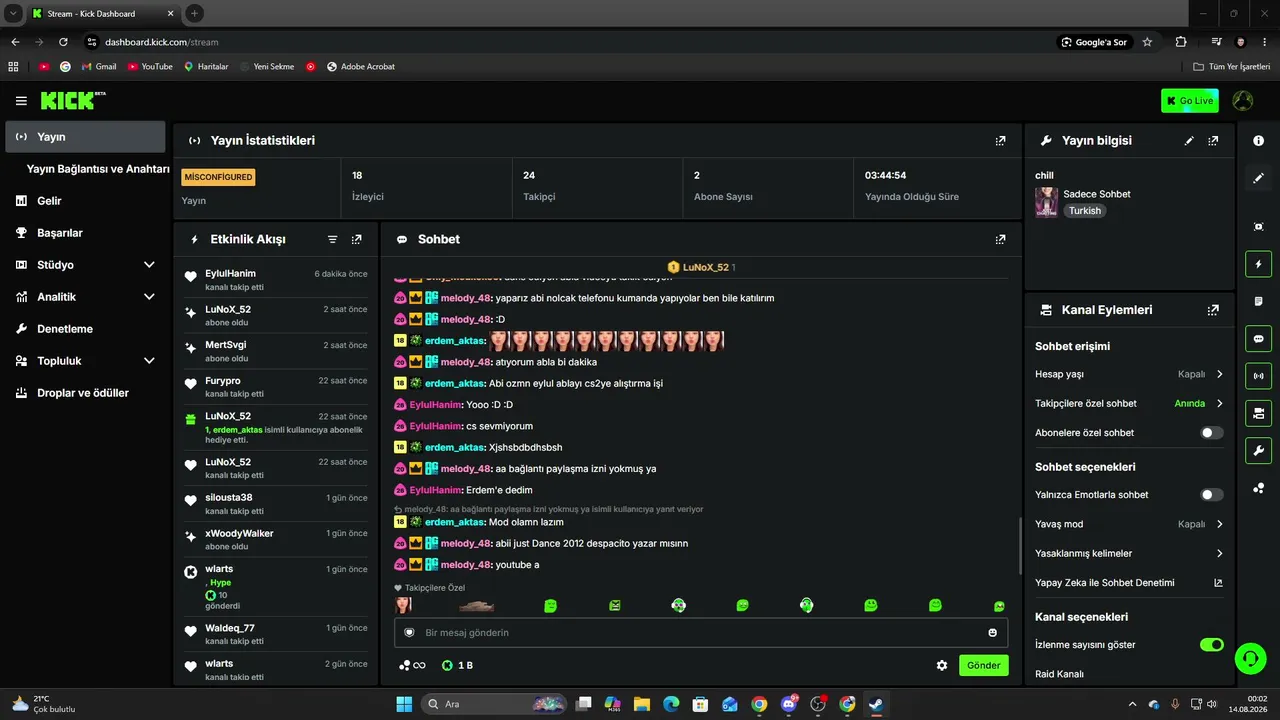Go to Gelir section
This screenshot has width=1280, height=720.
coord(85,201)
